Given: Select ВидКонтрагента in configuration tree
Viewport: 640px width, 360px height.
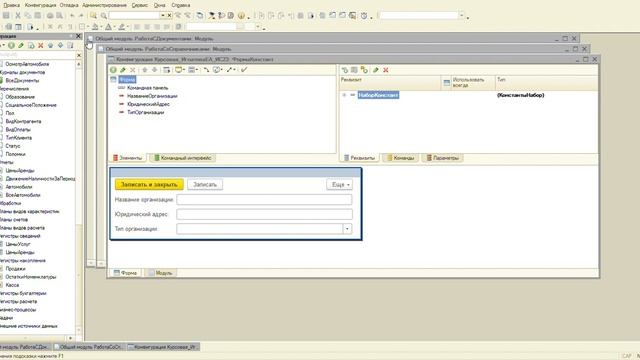Looking at the screenshot, I should (23, 121).
